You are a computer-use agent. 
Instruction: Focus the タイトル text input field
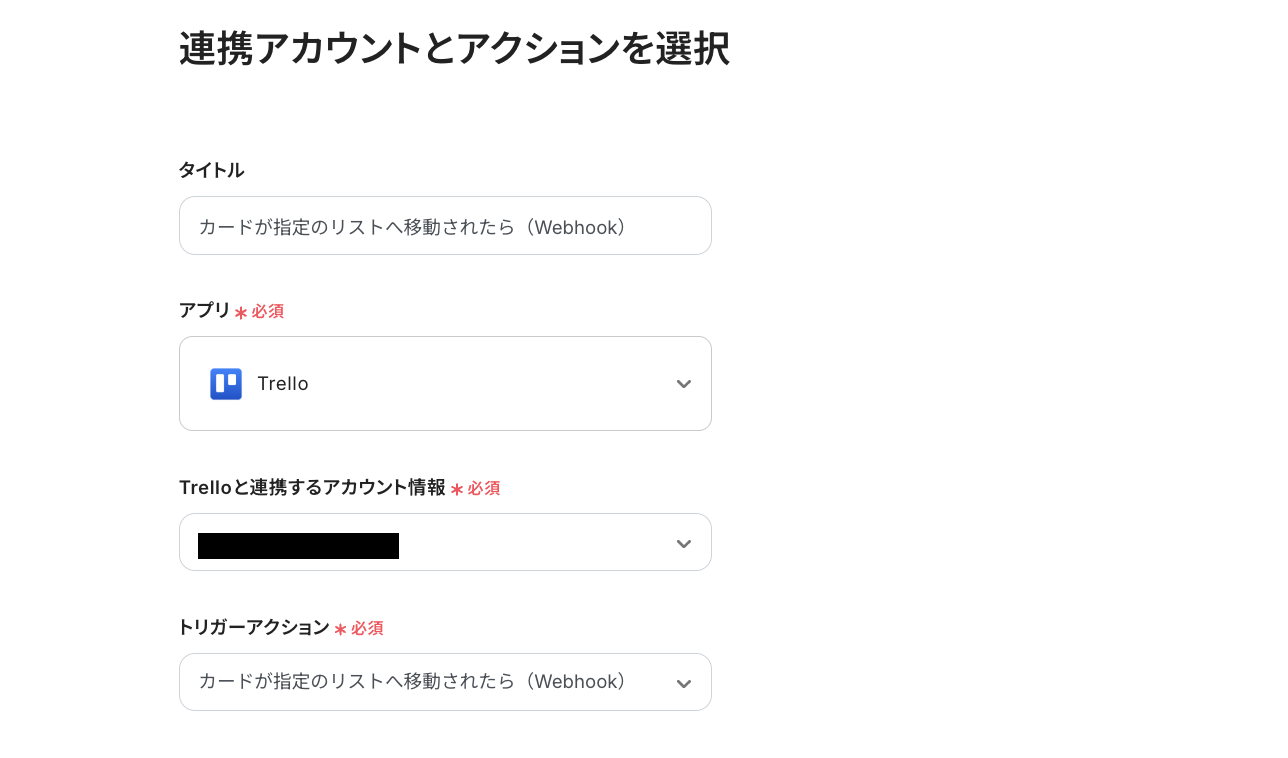click(445, 226)
